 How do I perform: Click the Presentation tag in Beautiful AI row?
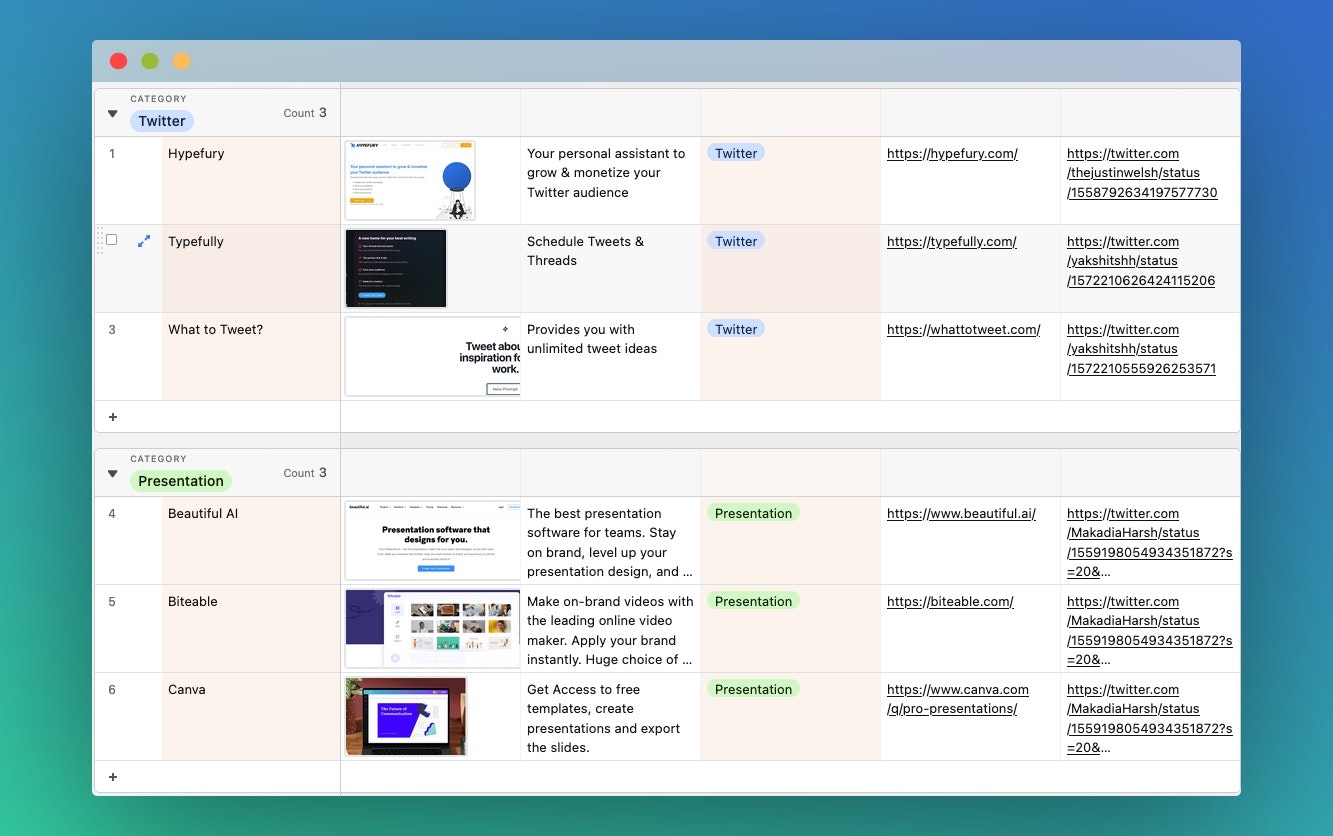pyautogui.click(x=753, y=513)
